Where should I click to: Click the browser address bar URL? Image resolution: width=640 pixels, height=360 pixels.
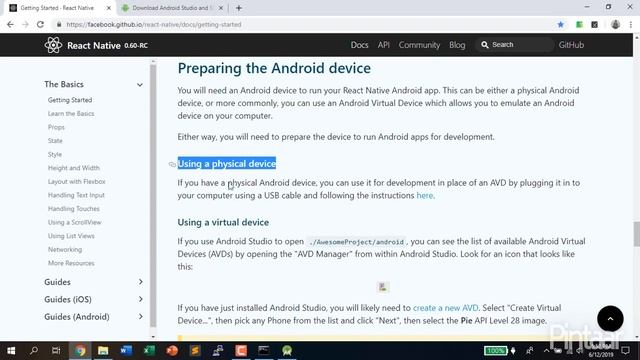[x=154, y=24]
